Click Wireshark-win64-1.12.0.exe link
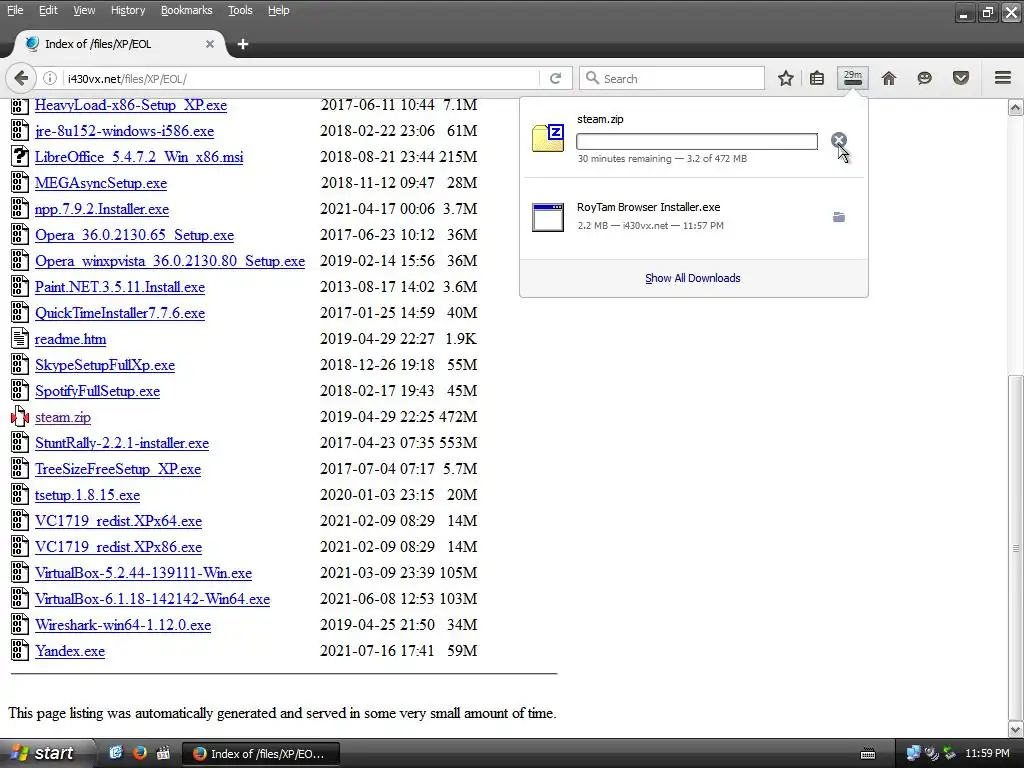The image size is (1024, 768). pos(123,625)
